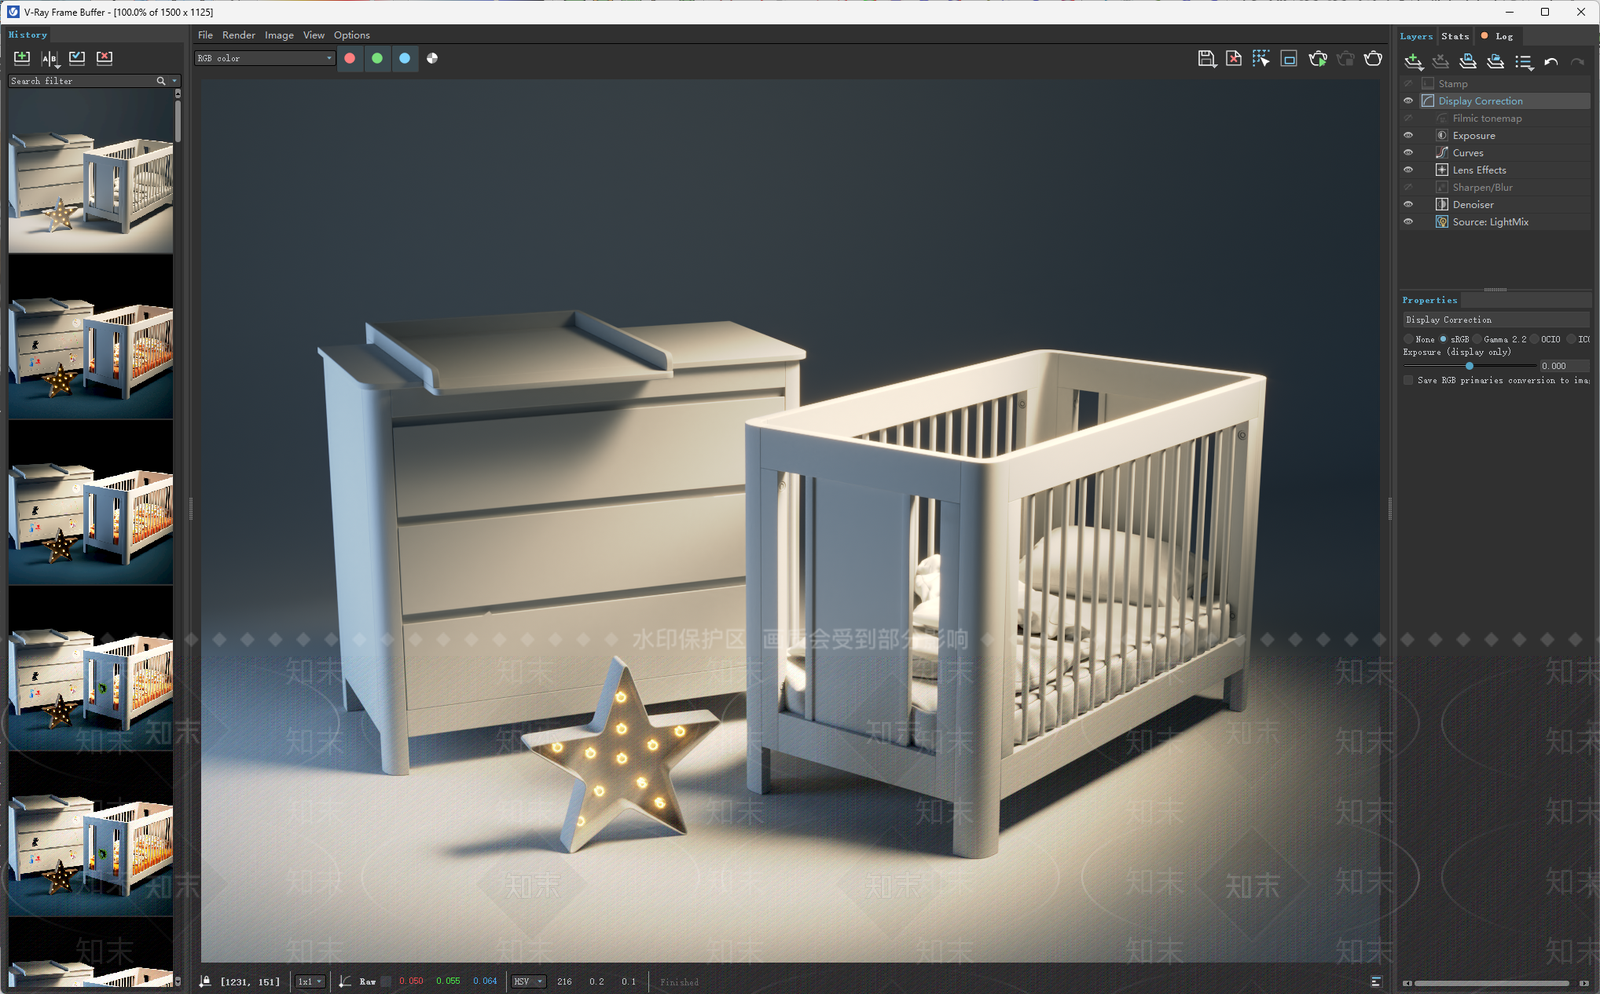1600x994 pixels.
Task: Toggle the red channel
Action: 350,58
